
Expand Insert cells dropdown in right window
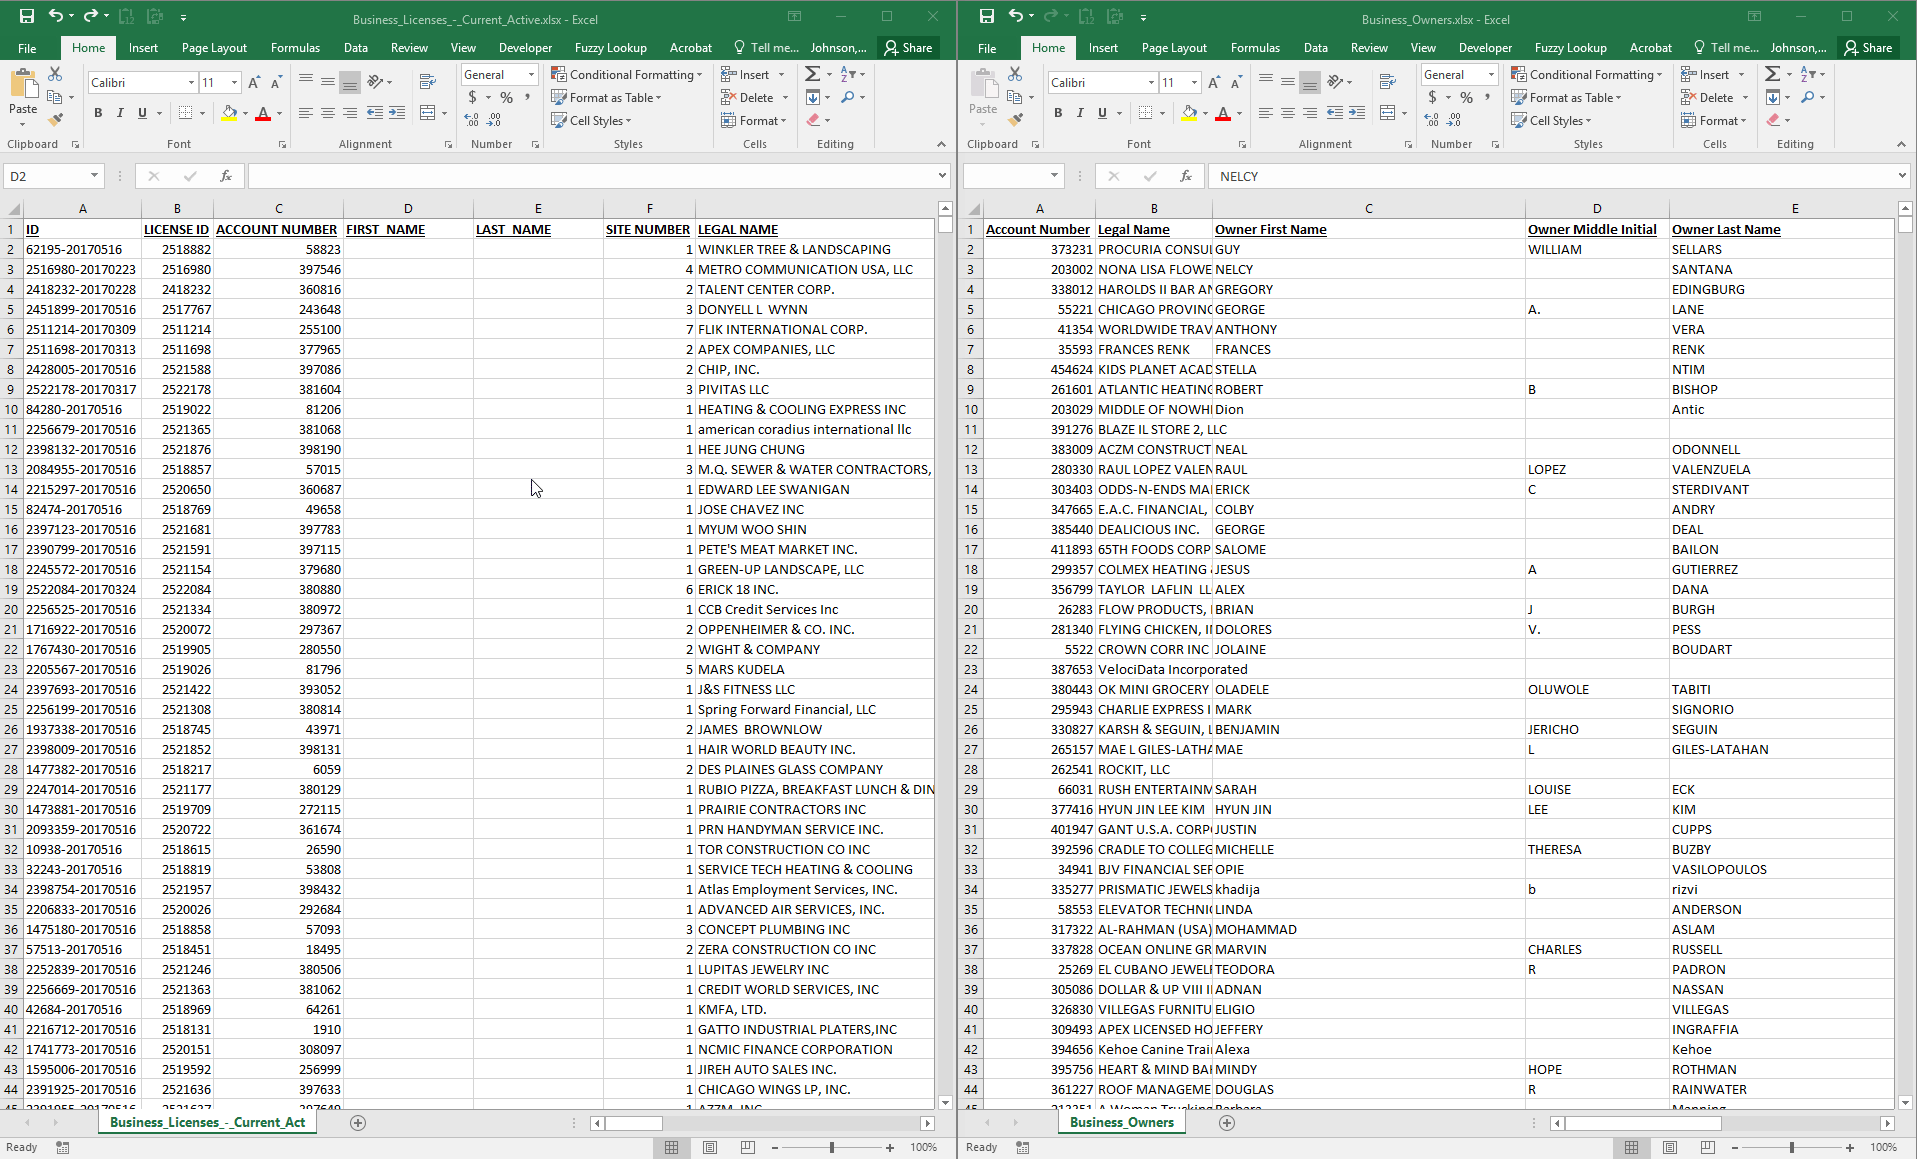[1741, 75]
